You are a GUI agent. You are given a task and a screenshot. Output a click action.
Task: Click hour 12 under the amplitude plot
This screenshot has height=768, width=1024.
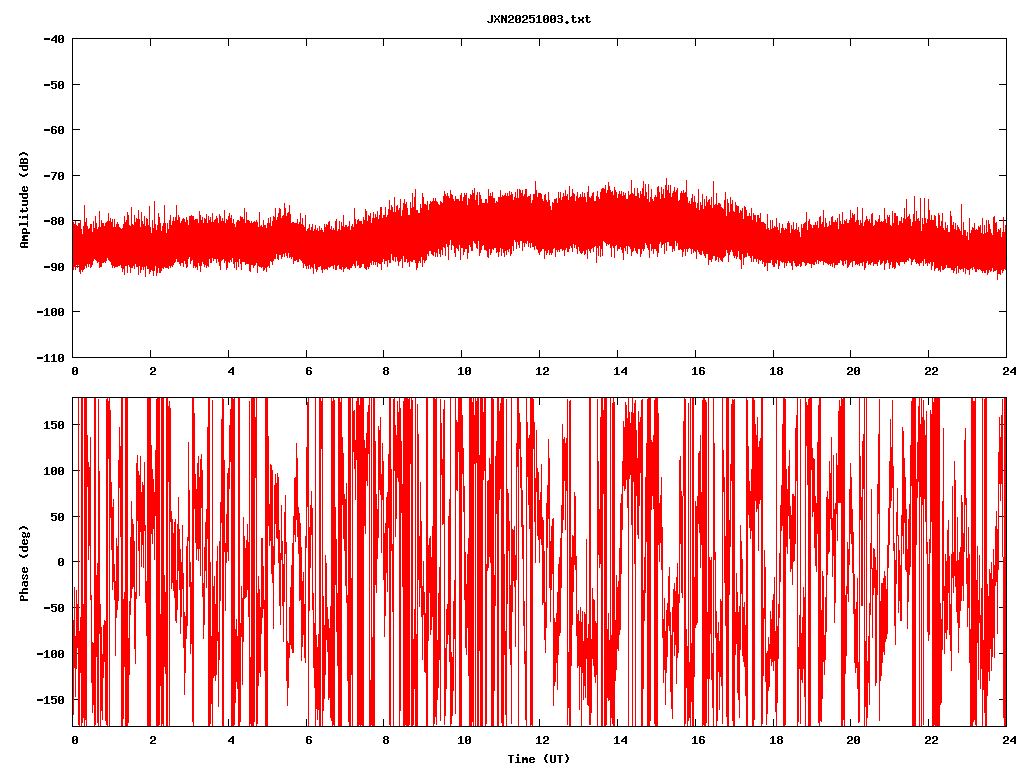coord(539,371)
